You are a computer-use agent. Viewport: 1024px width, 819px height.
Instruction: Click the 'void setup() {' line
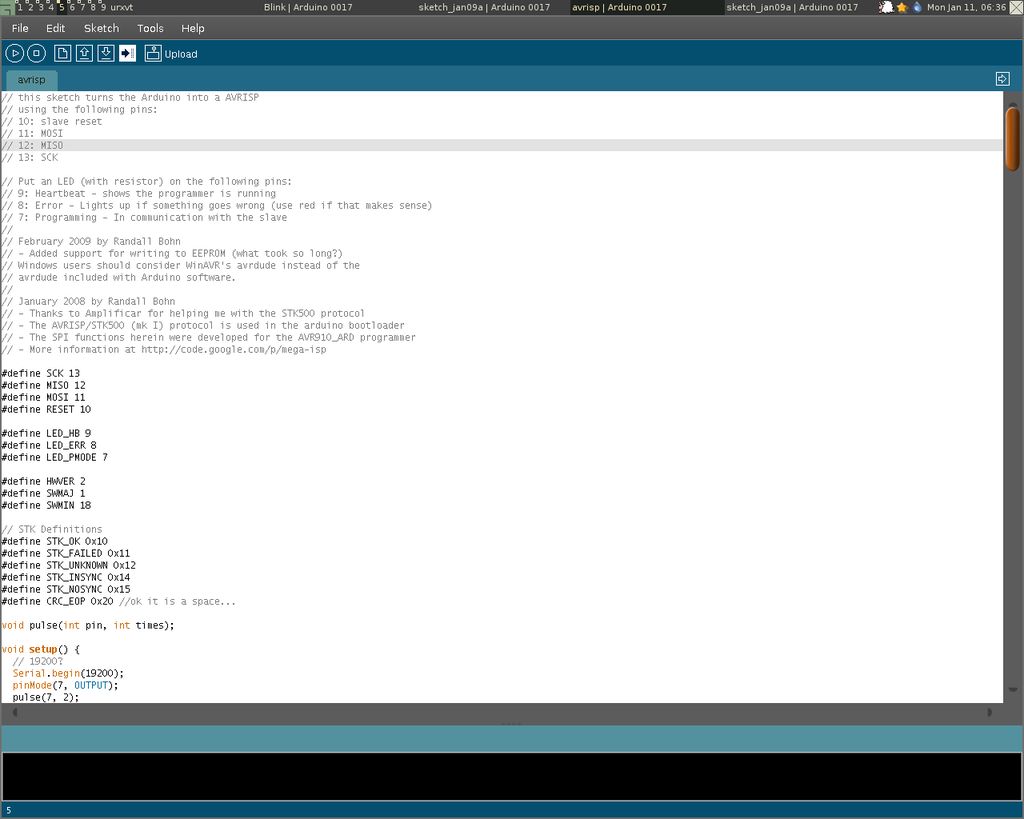point(40,649)
